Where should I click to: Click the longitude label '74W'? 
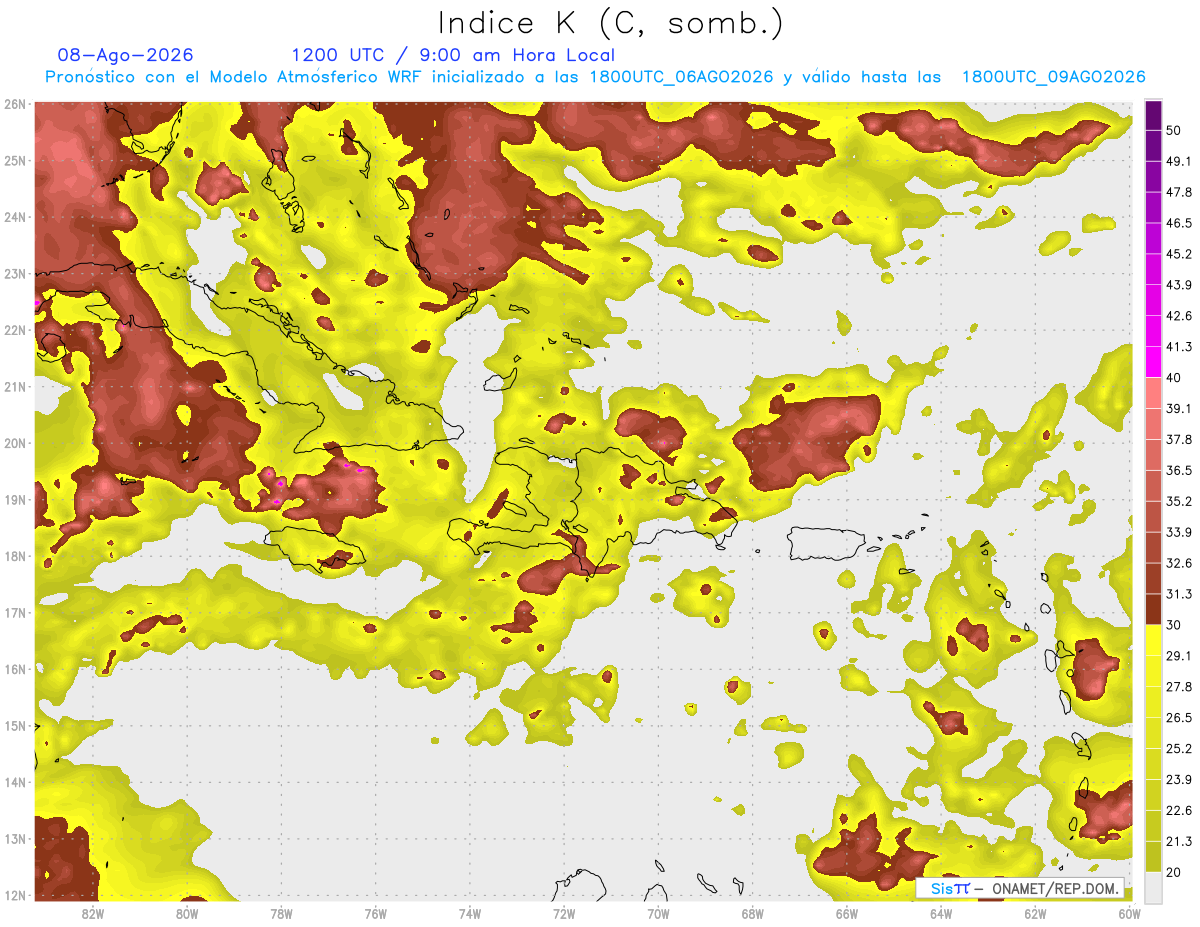[x=469, y=914]
